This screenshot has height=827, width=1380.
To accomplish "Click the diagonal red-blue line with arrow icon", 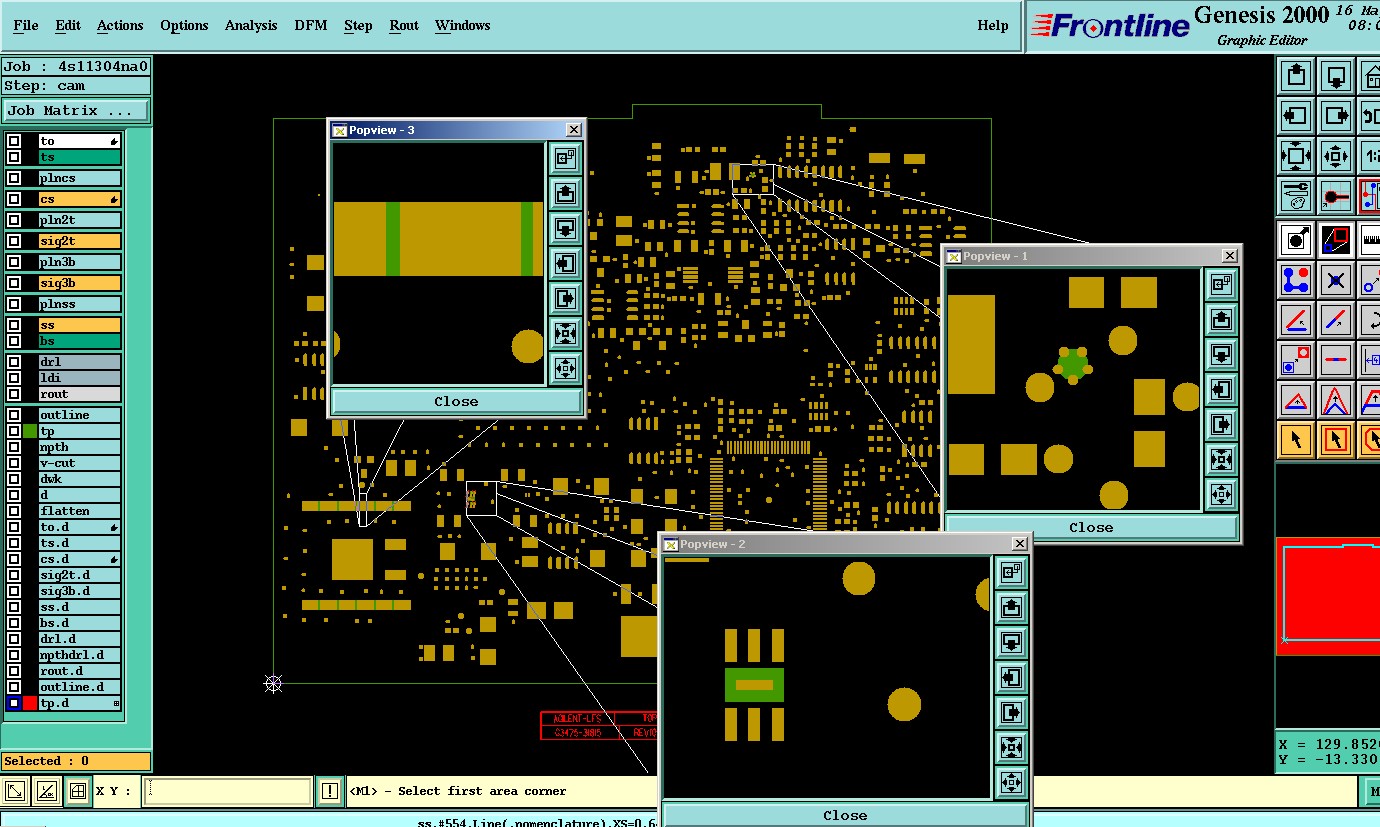I will tap(1336, 320).
